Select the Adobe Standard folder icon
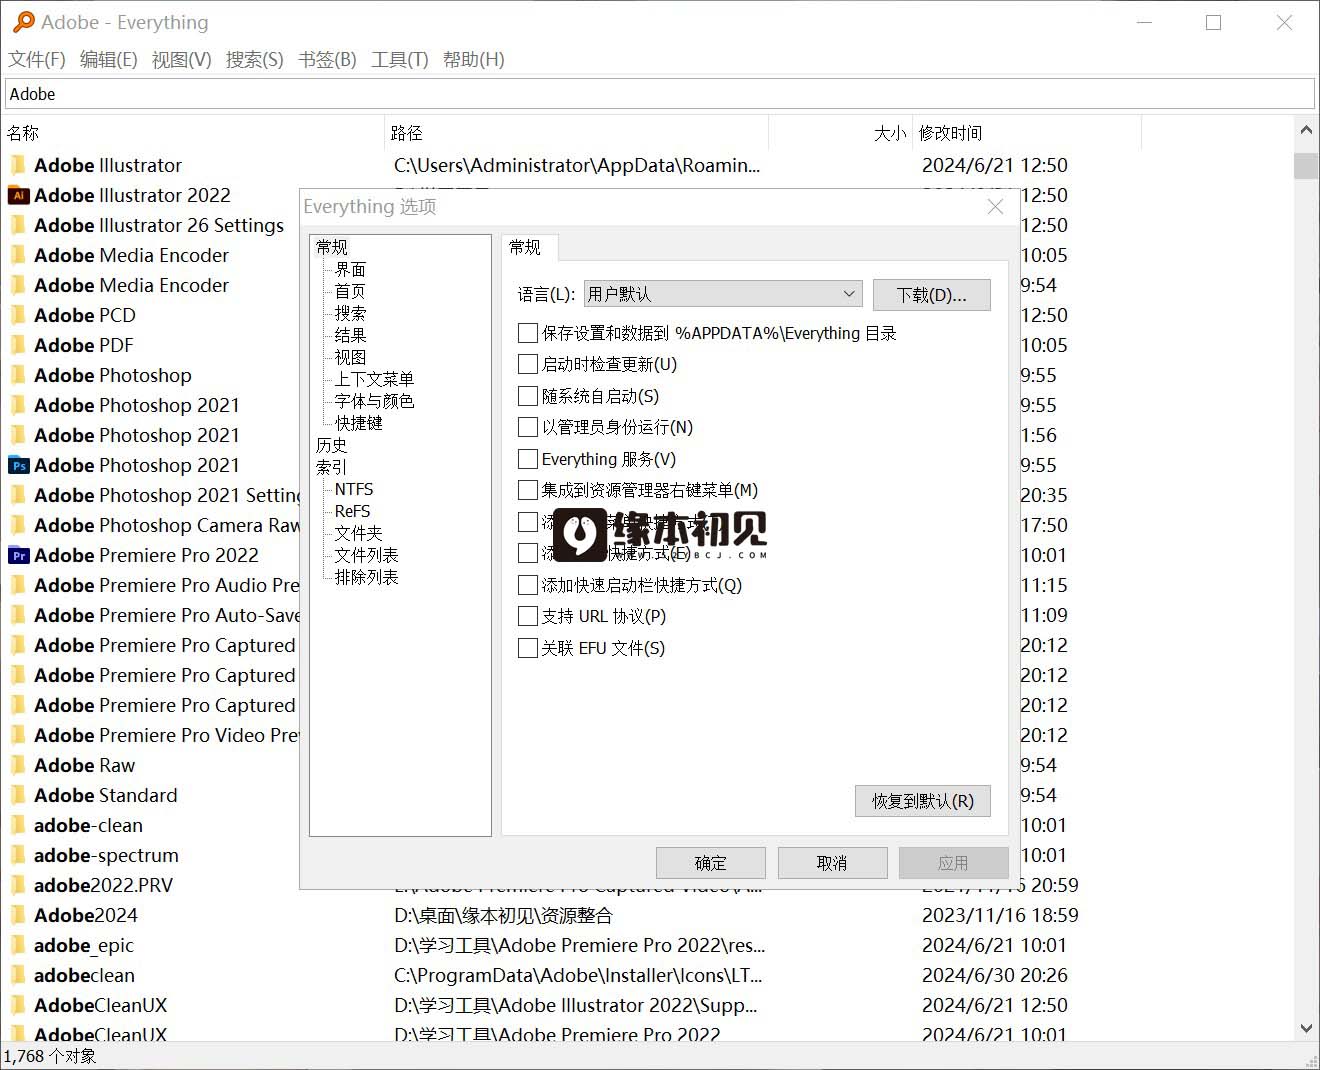The image size is (1320, 1070). [x=18, y=795]
